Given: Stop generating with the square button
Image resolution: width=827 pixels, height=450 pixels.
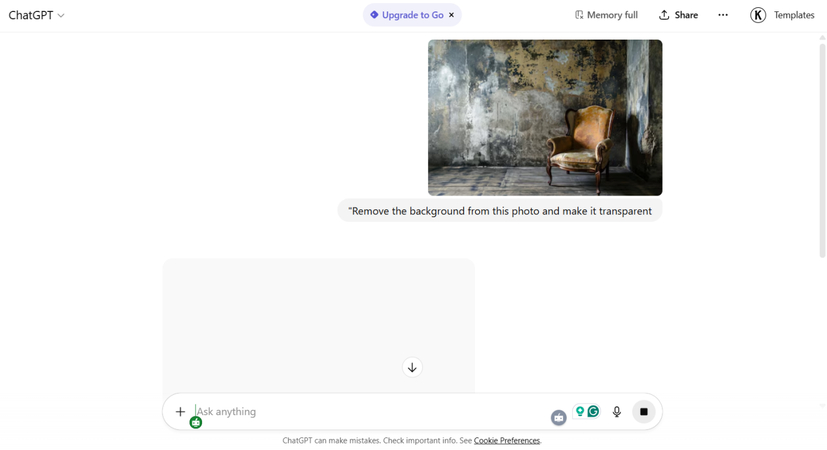Looking at the screenshot, I should 643,411.
